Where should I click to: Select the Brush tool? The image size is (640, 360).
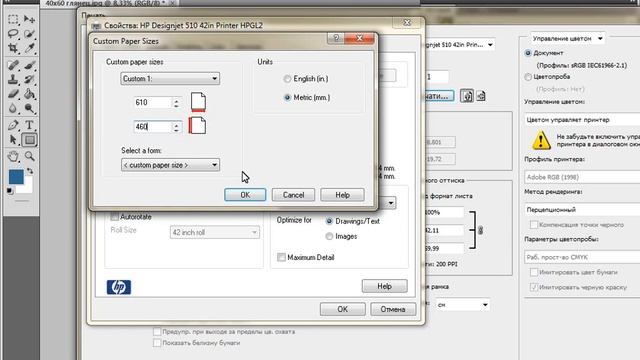click(x=29, y=65)
